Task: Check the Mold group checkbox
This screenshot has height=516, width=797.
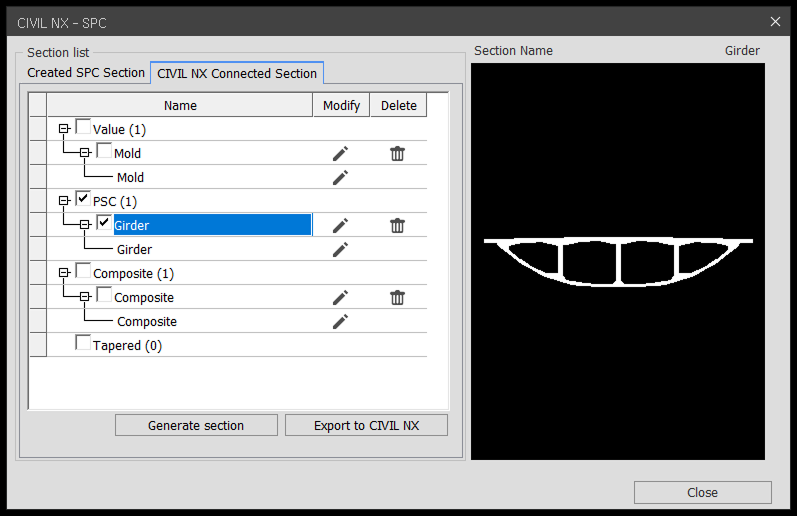Action: tap(104, 150)
